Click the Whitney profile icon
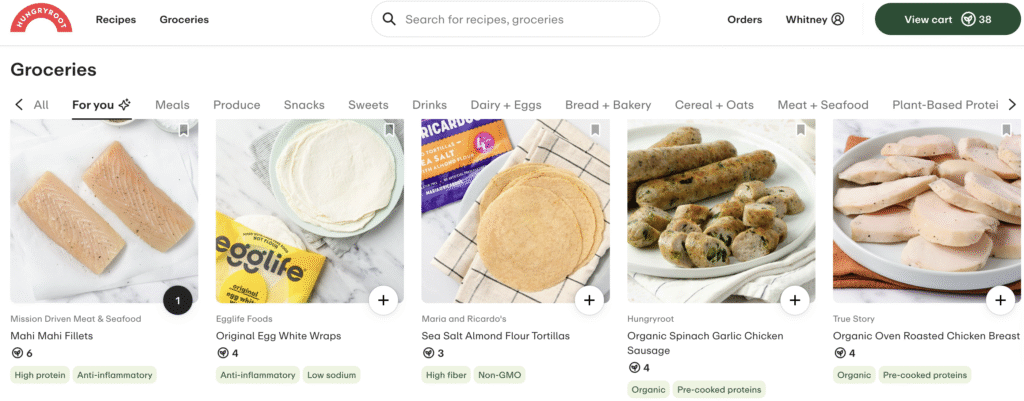 pos(838,19)
